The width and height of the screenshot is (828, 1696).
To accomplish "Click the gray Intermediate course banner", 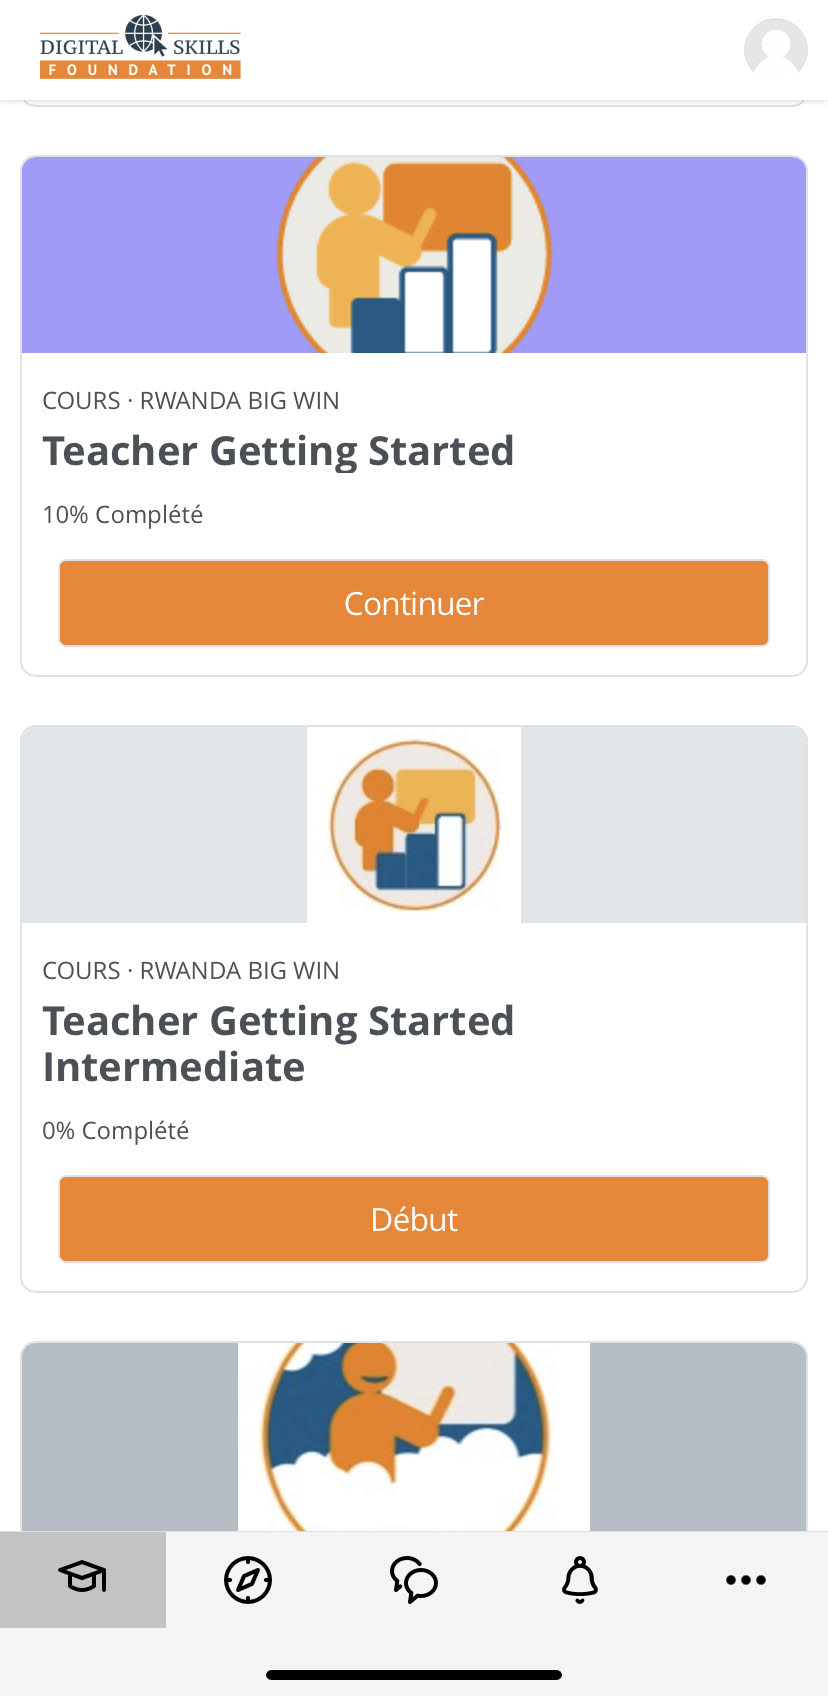I will [150, 822].
